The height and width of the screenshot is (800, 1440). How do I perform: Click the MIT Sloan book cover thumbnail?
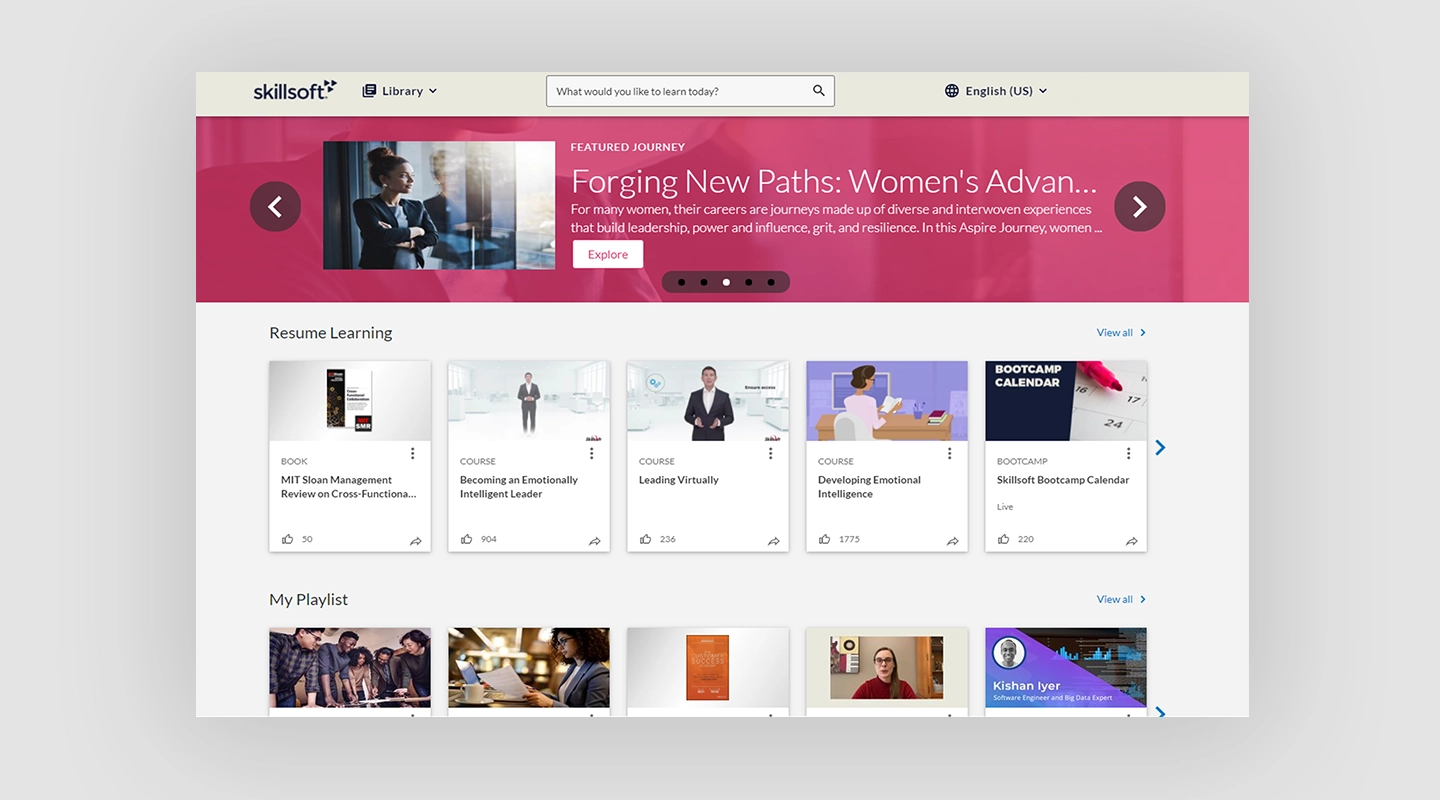(350, 401)
